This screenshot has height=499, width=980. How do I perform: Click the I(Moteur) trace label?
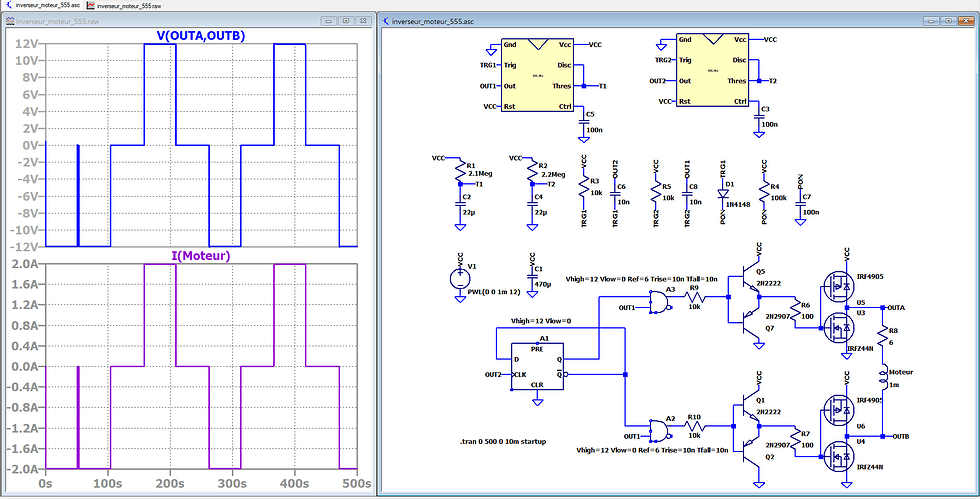tap(201, 256)
